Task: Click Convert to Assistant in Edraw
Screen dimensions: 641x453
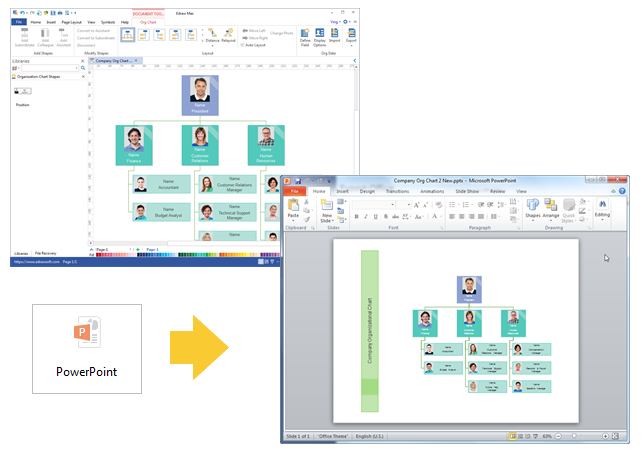Action: (x=93, y=31)
